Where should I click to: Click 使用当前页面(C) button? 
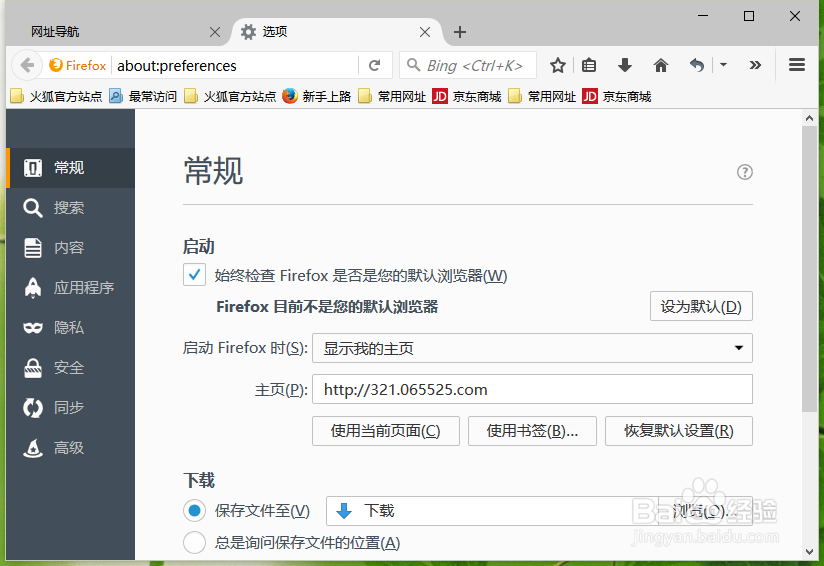(386, 431)
